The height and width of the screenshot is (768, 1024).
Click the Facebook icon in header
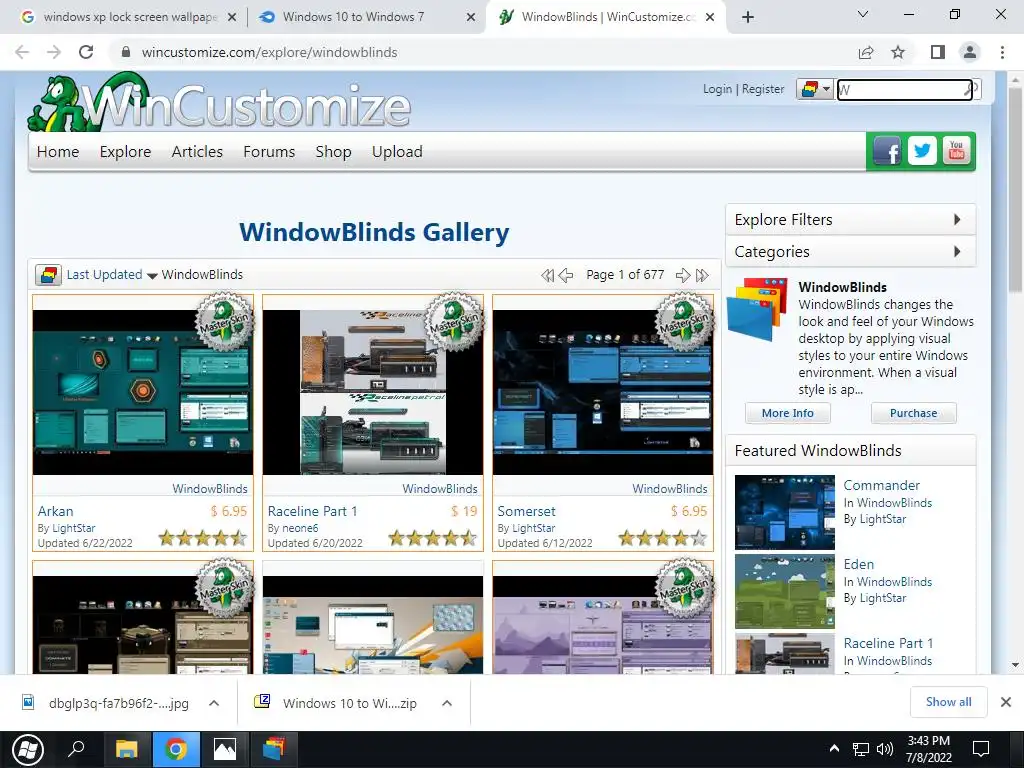(x=887, y=152)
